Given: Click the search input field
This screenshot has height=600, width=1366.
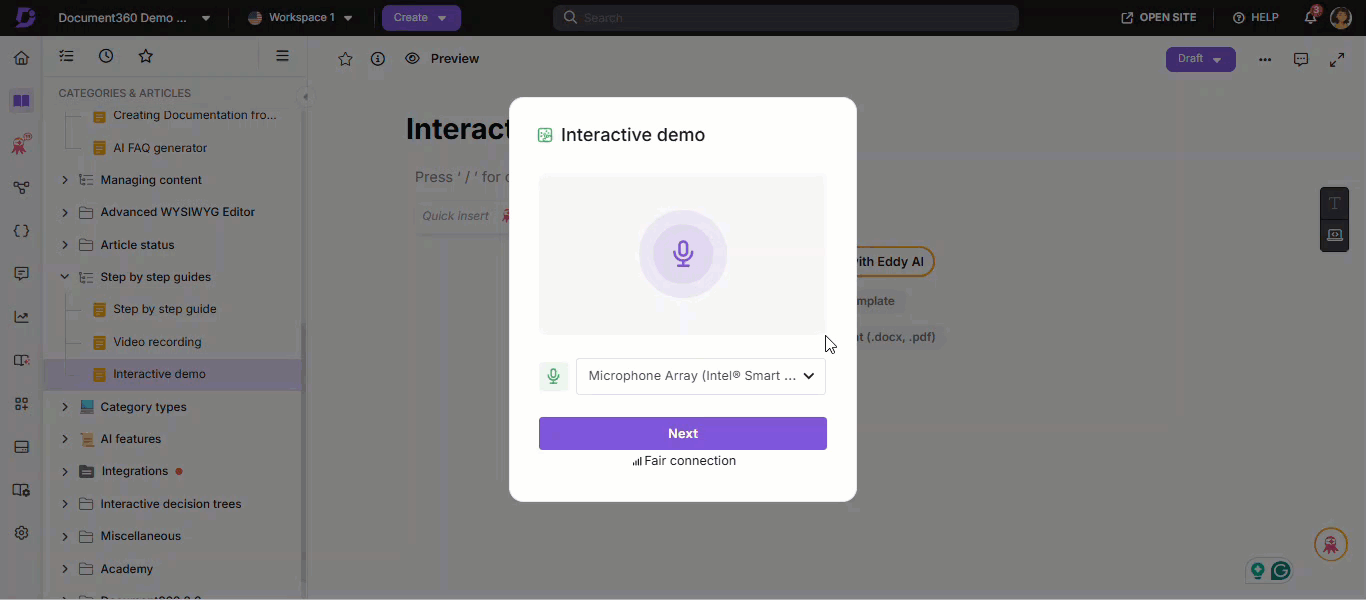Looking at the screenshot, I should (x=785, y=18).
